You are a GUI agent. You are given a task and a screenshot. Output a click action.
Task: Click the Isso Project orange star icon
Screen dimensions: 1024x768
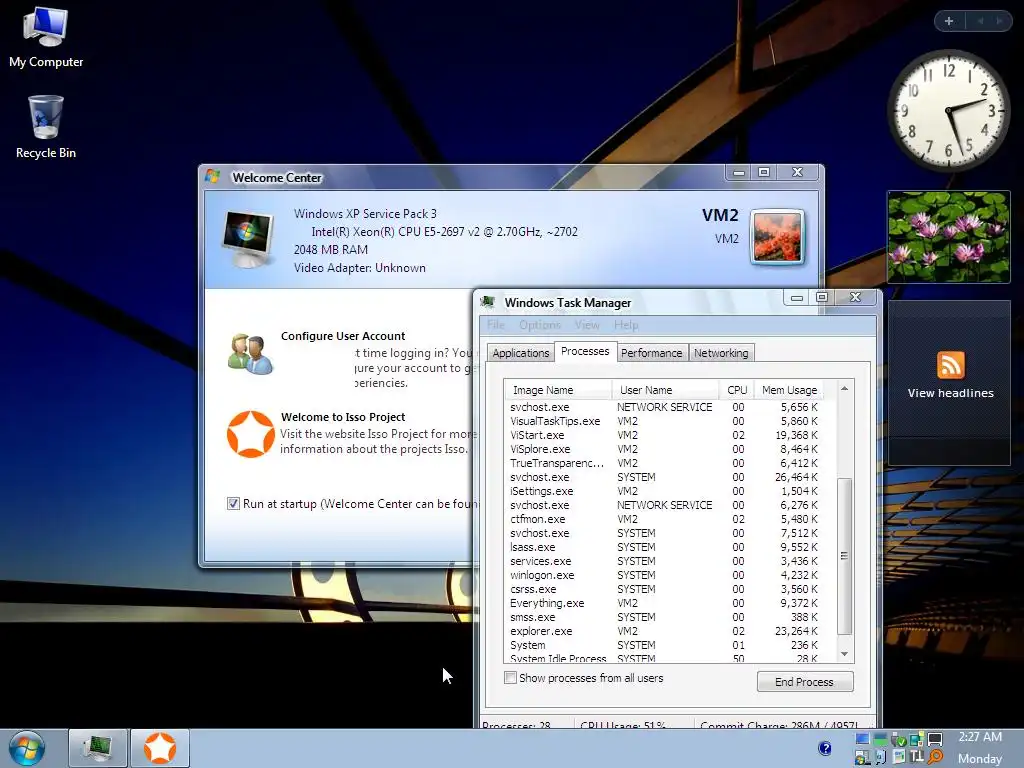tap(250, 434)
